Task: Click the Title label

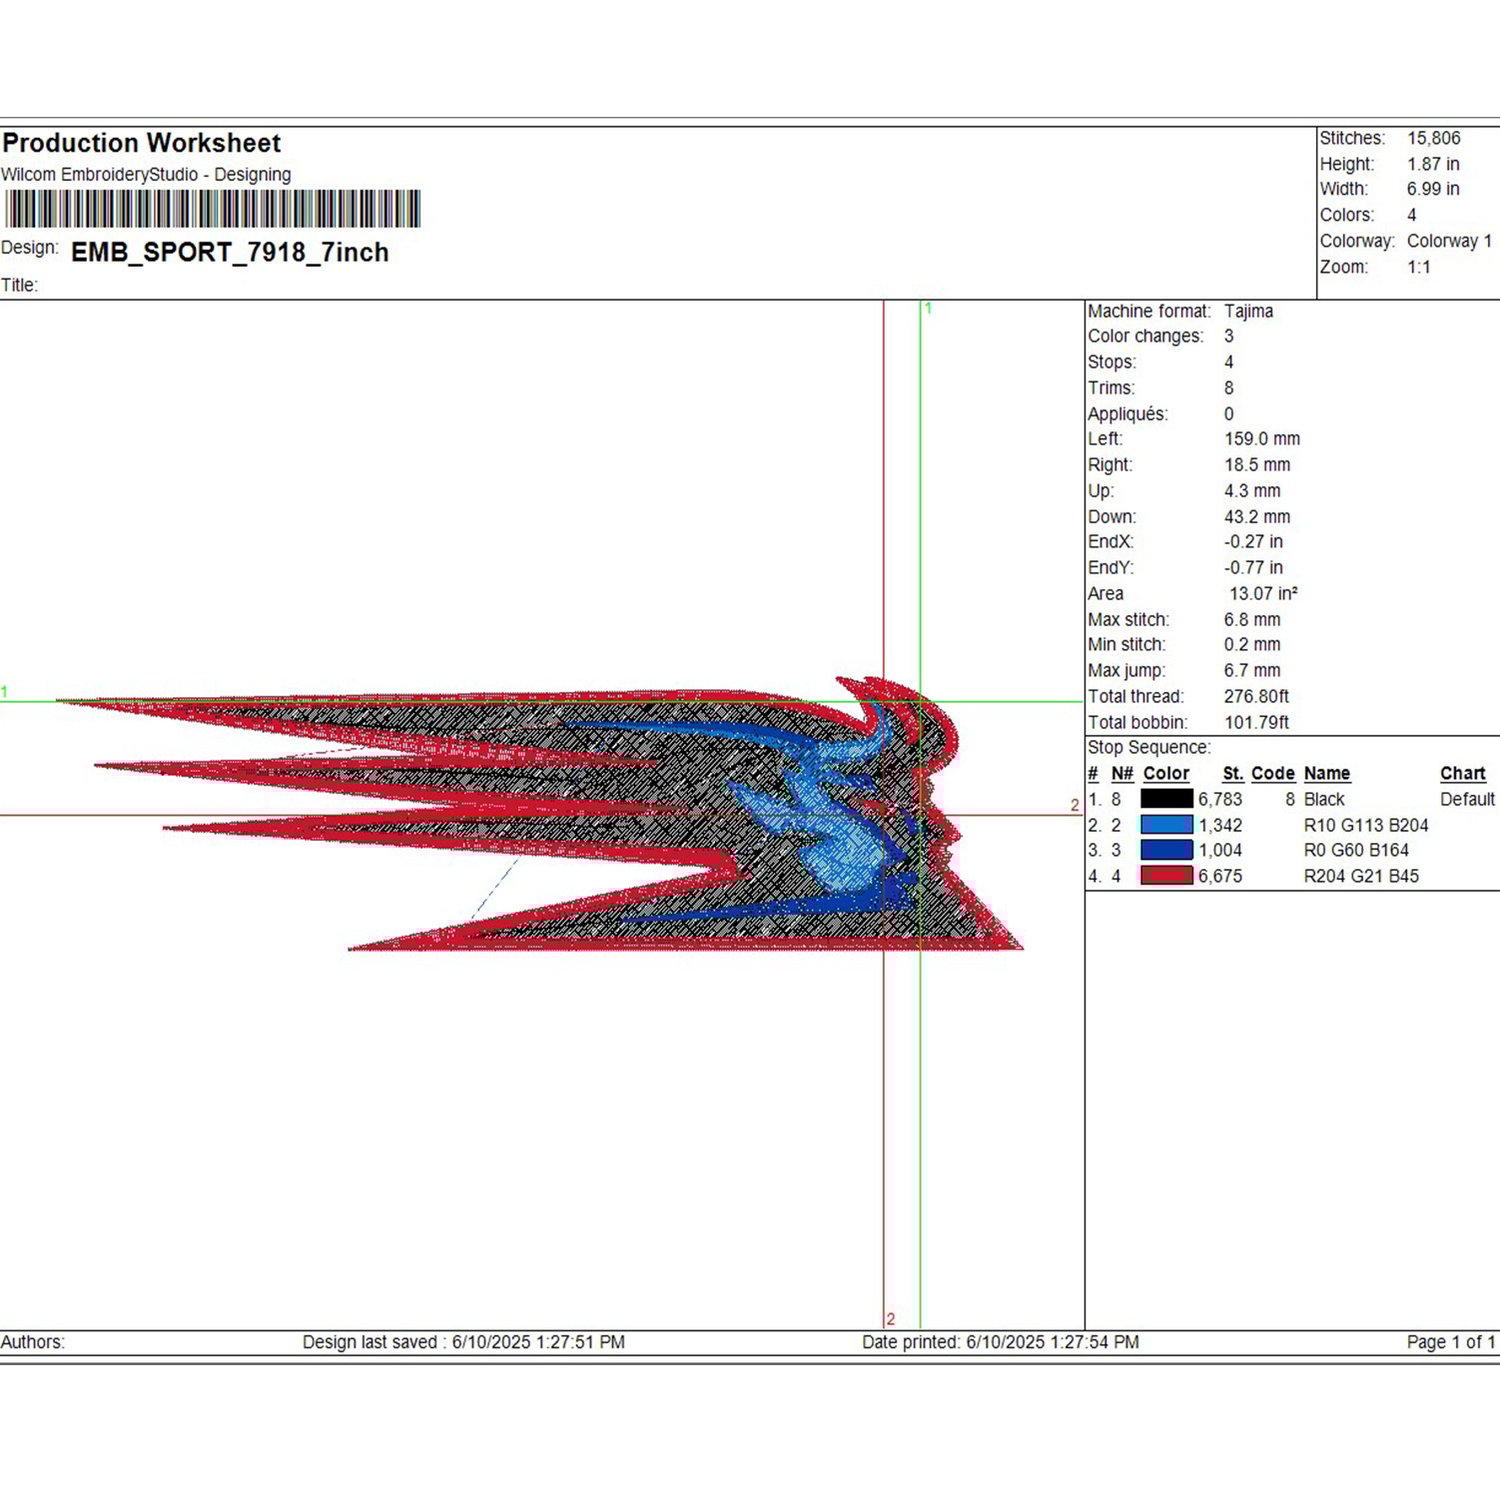Action: [19, 285]
